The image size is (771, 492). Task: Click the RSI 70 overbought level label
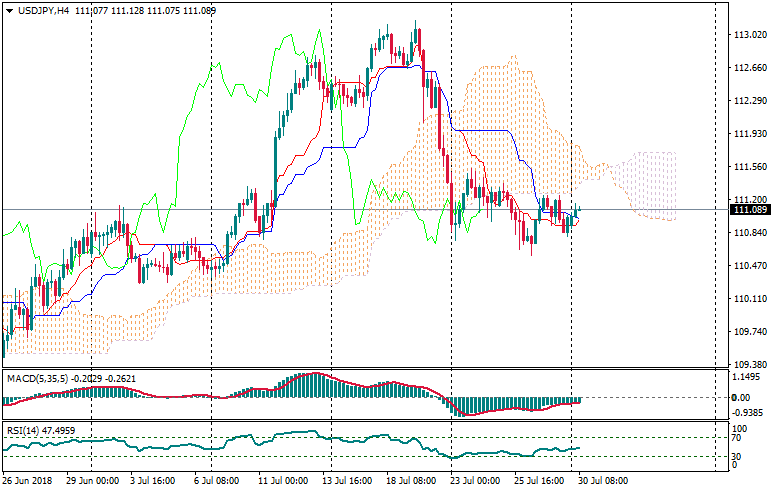click(738, 438)
